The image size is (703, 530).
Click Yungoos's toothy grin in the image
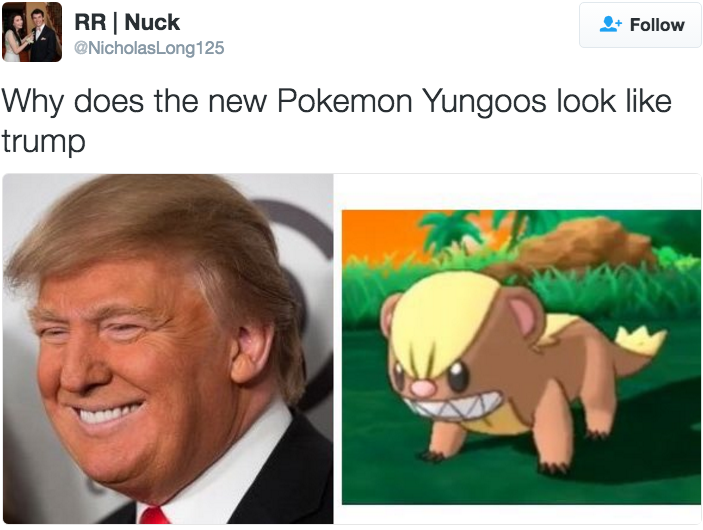coord(455,404)
